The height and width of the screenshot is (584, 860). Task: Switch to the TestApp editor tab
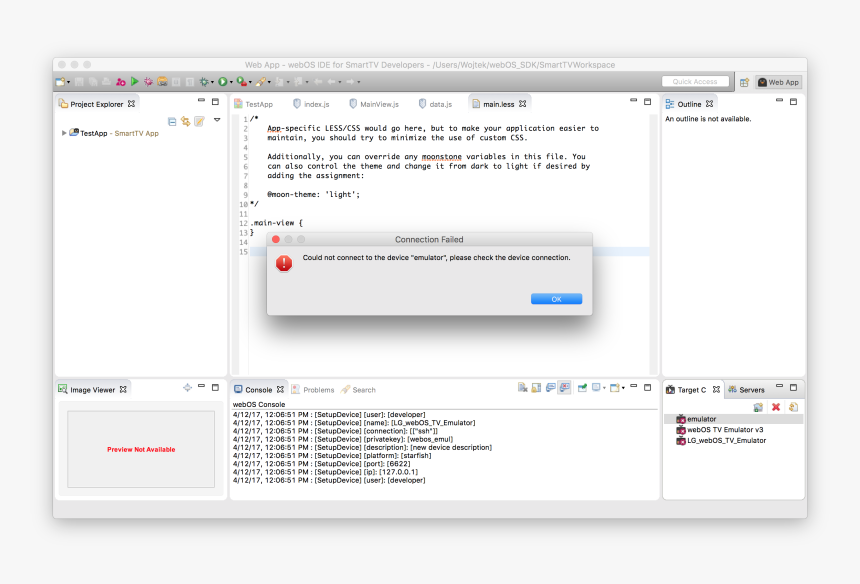click(x=253, y=104)
